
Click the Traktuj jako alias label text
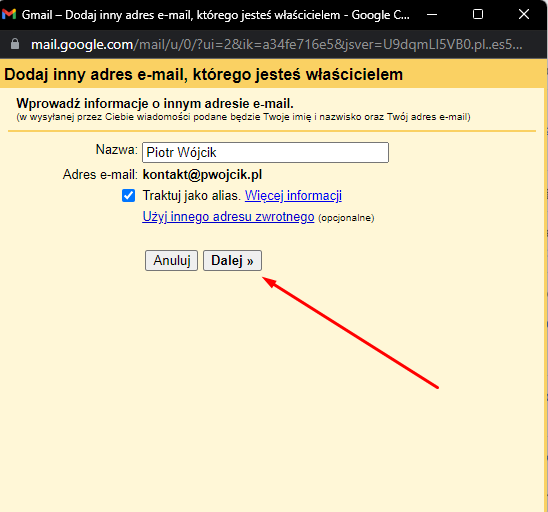[x=192, y=195]
